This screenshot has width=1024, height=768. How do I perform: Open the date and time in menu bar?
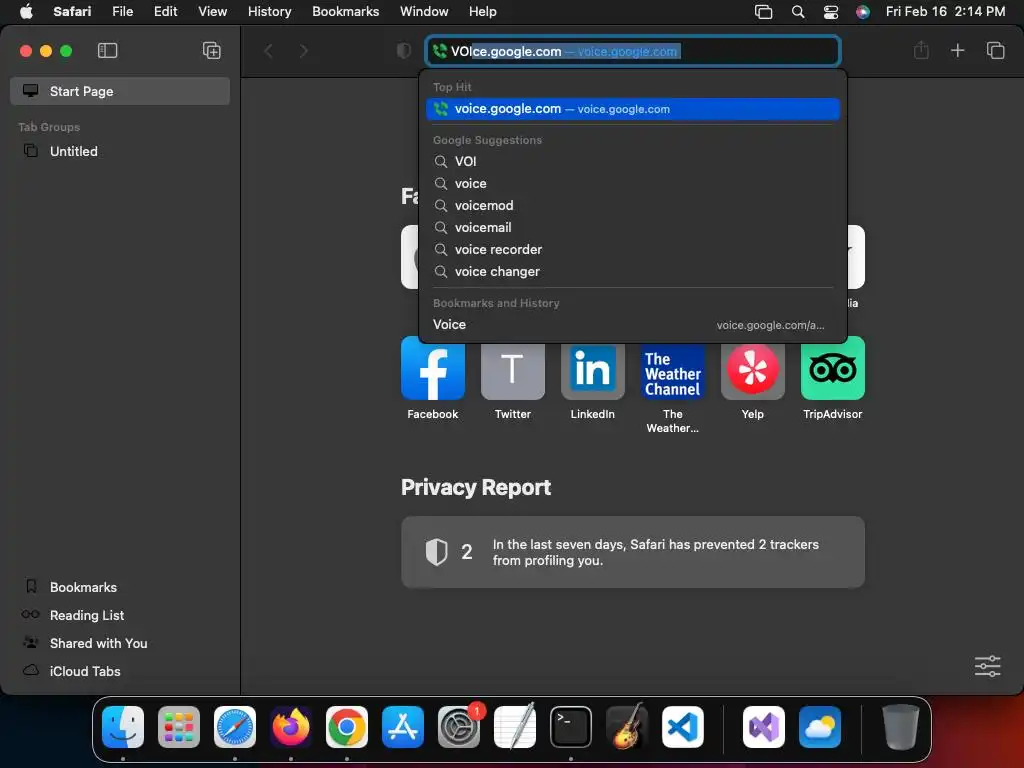click(x=945, y=12)
